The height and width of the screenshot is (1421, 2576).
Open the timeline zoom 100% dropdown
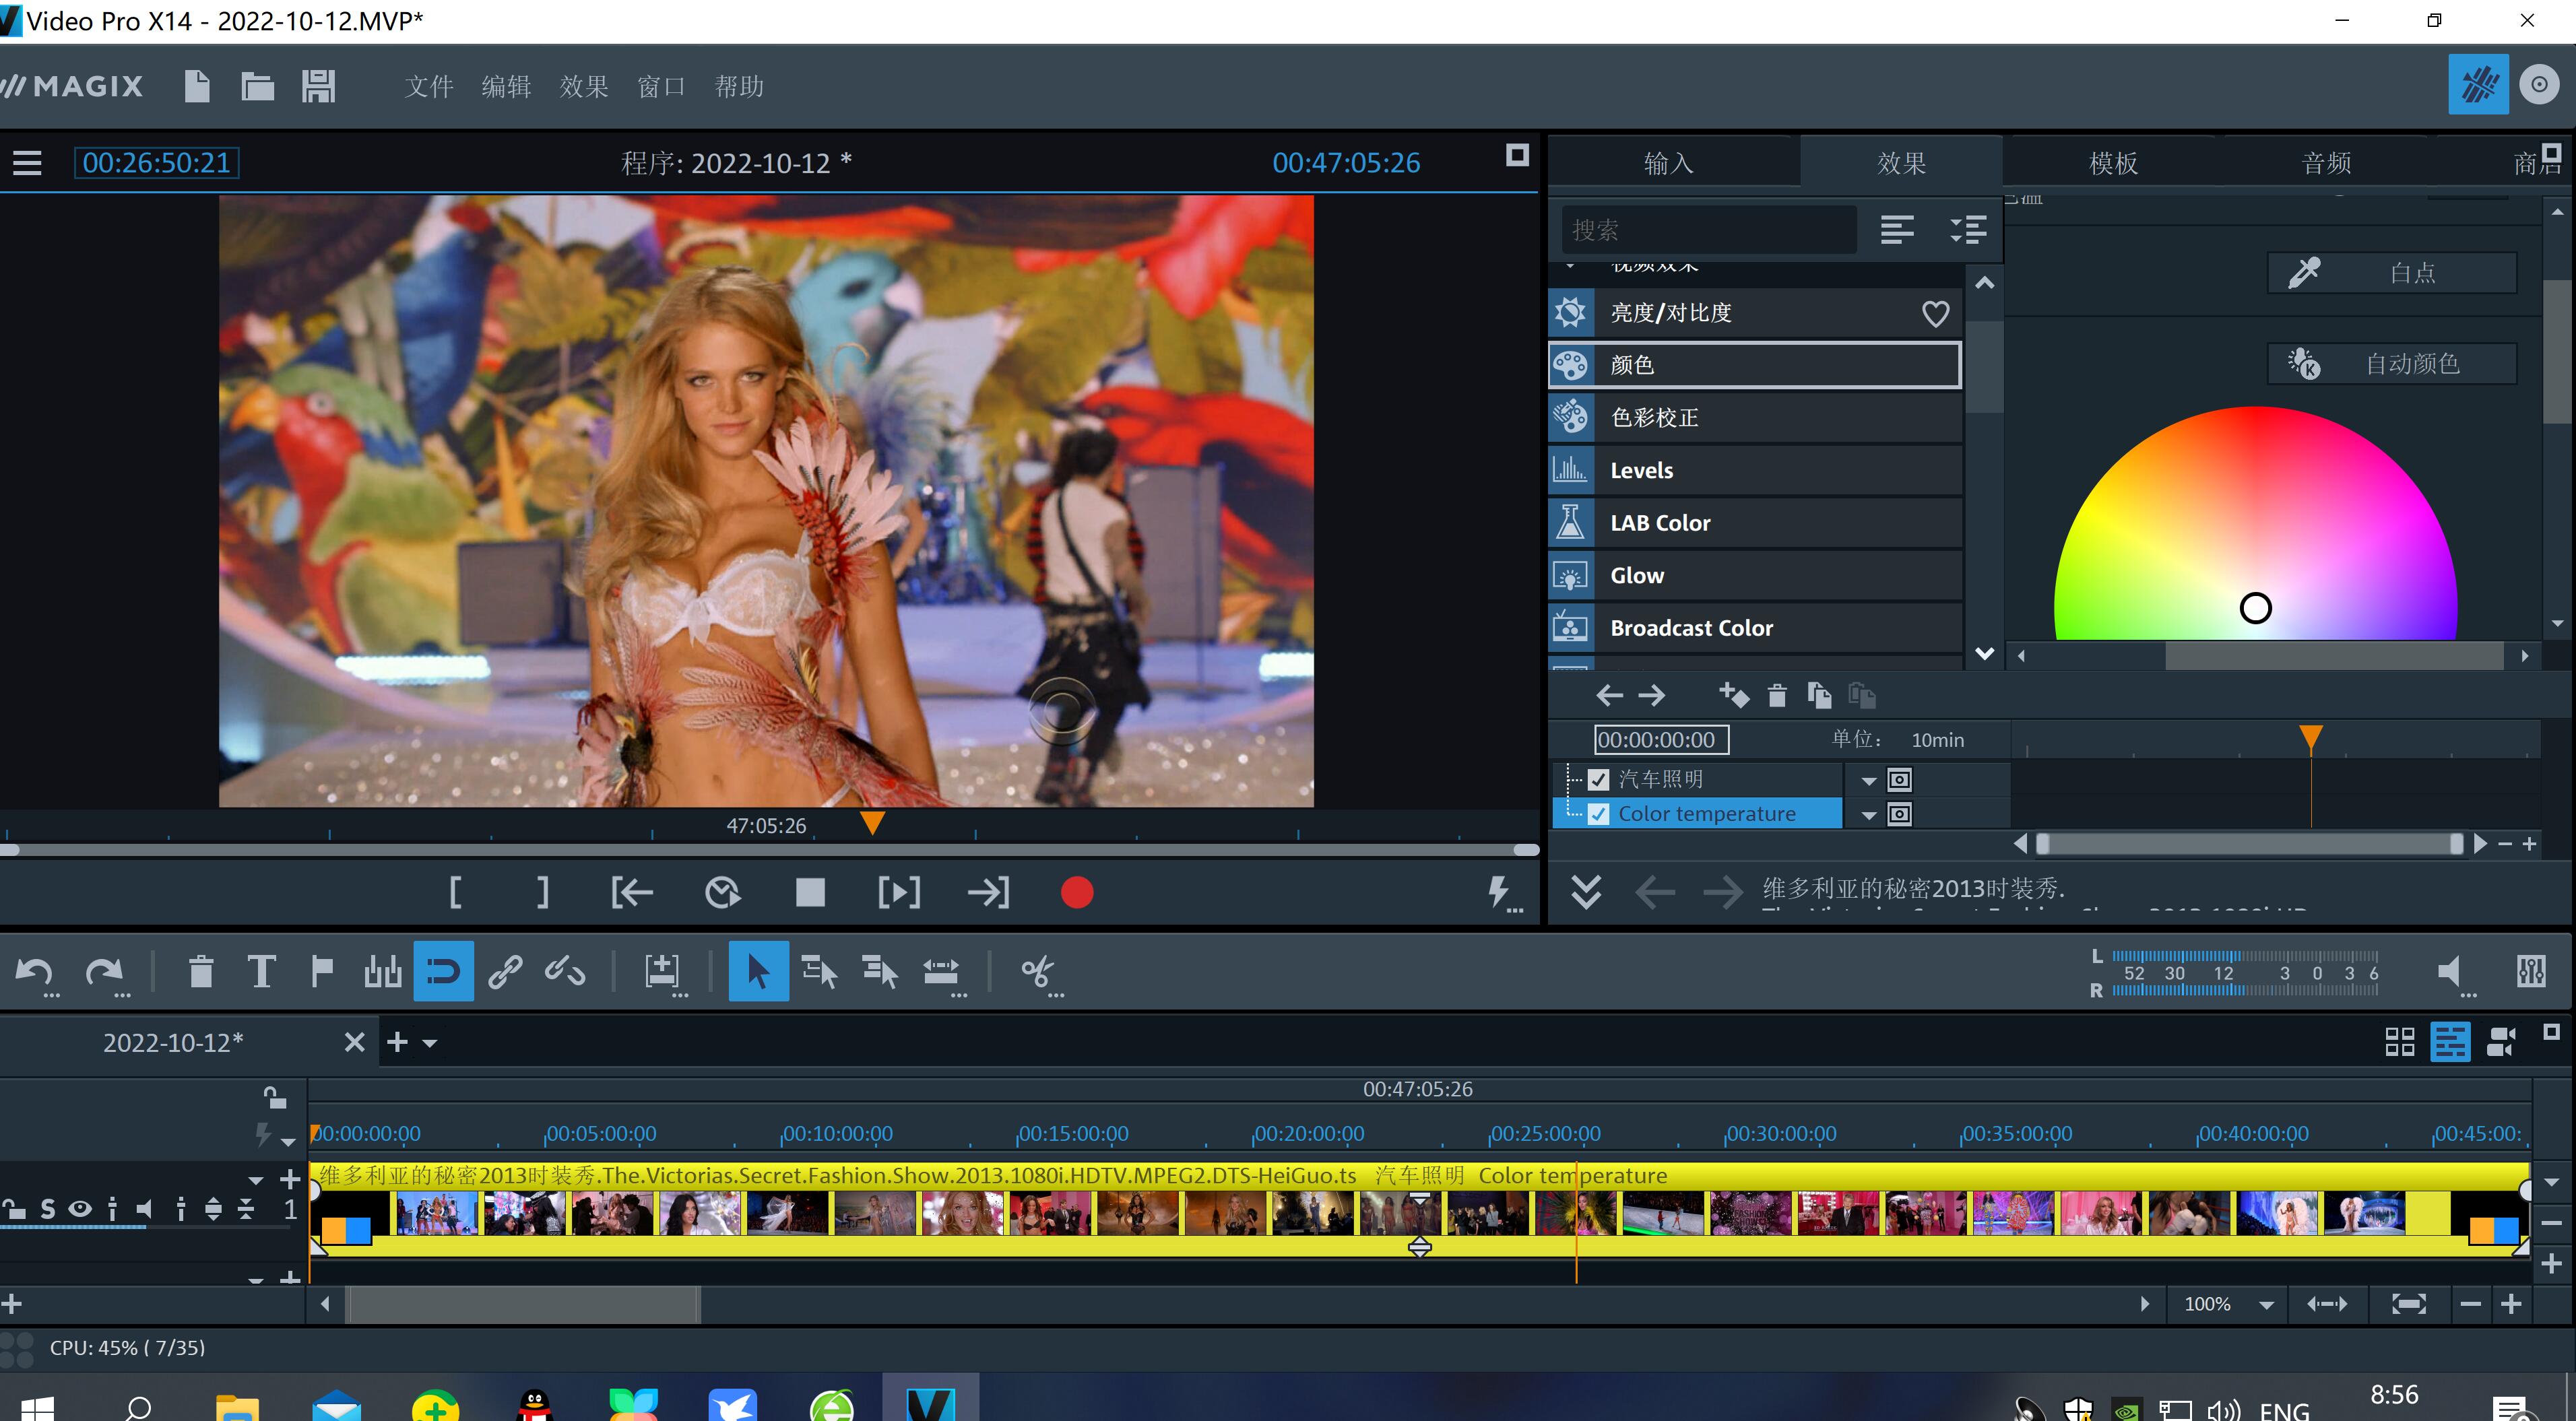2266,1305
